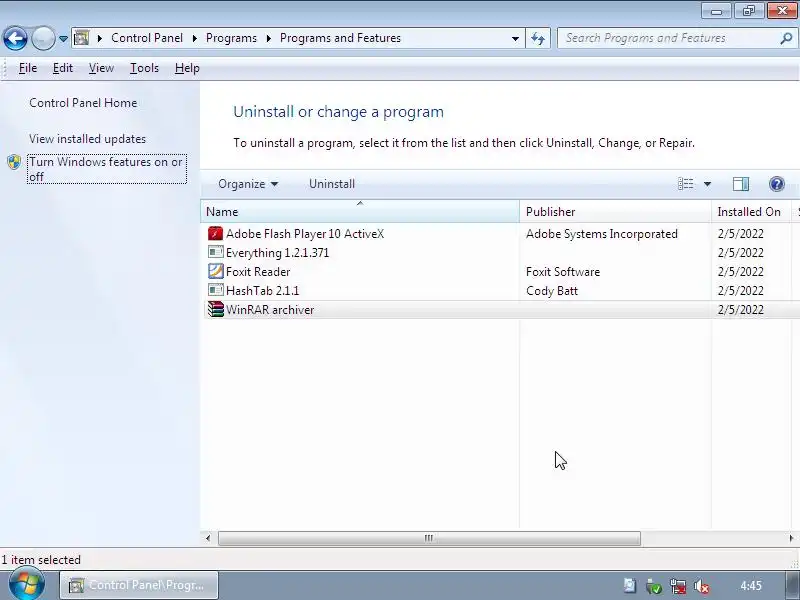Open the Help menu

[187, 68]
